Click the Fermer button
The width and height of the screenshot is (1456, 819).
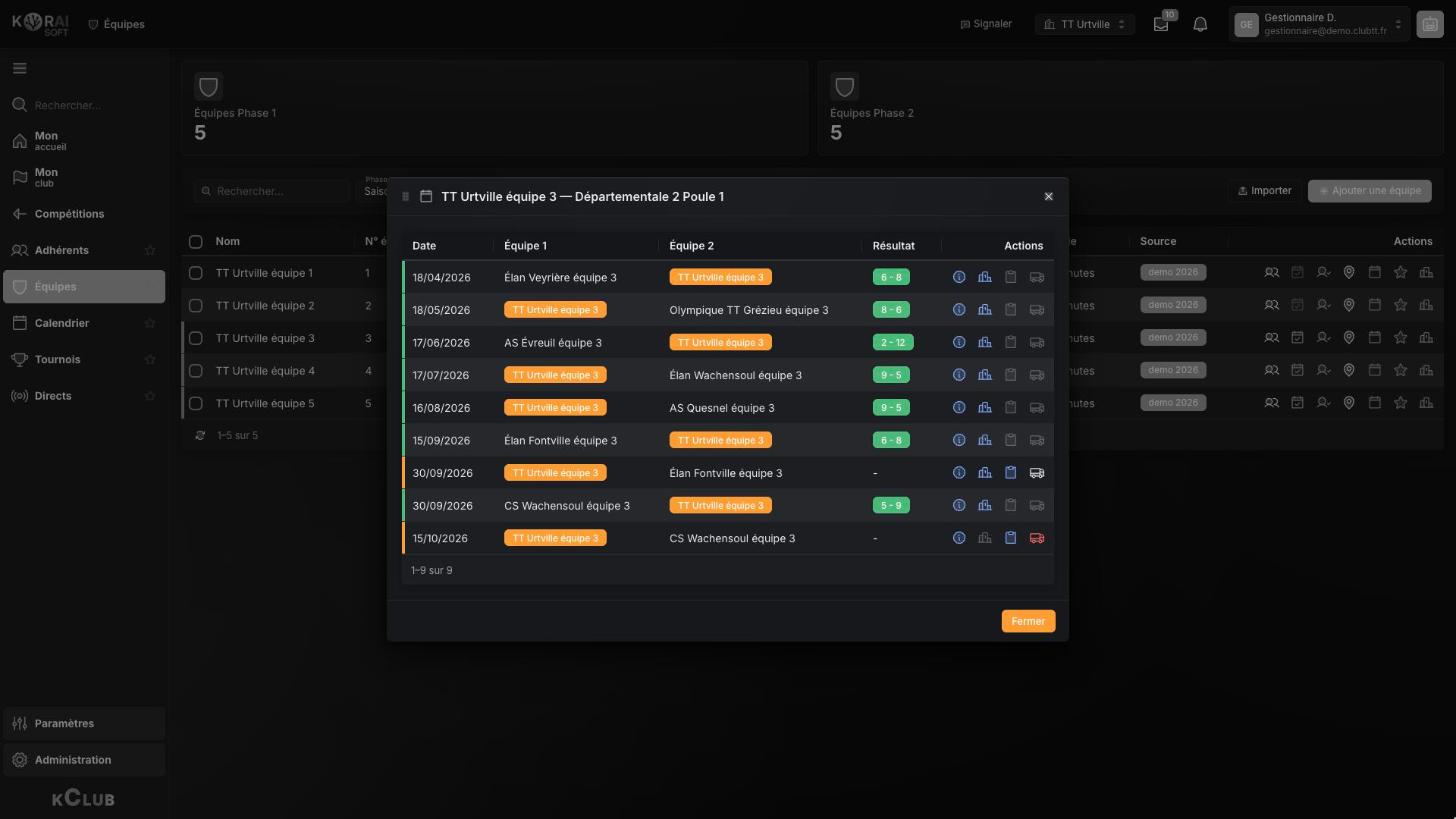point(1028,622)
